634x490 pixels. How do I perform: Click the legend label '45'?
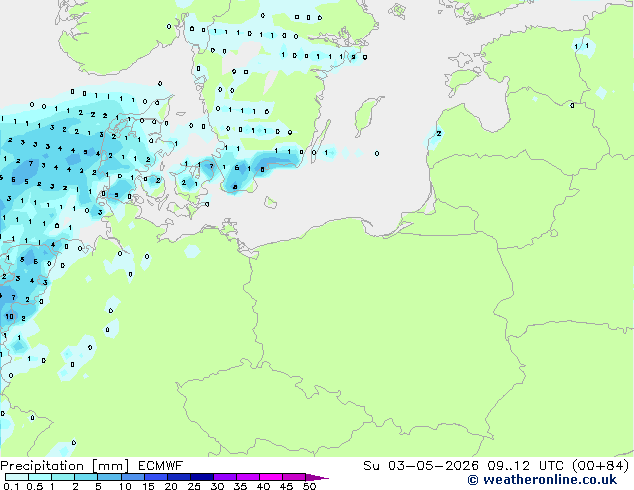(286, 486)
